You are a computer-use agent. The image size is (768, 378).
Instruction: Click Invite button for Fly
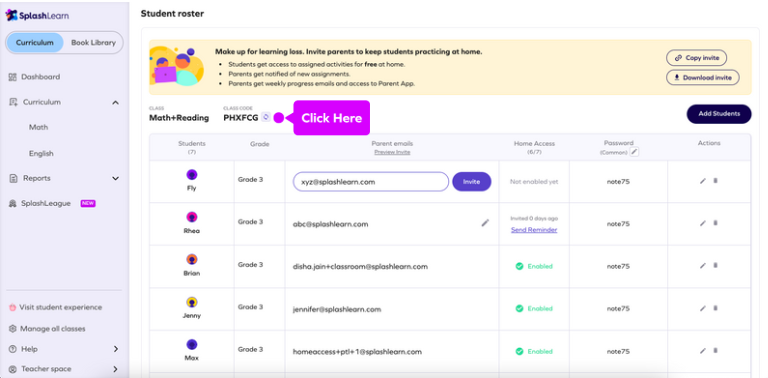[x=472, y=182]
